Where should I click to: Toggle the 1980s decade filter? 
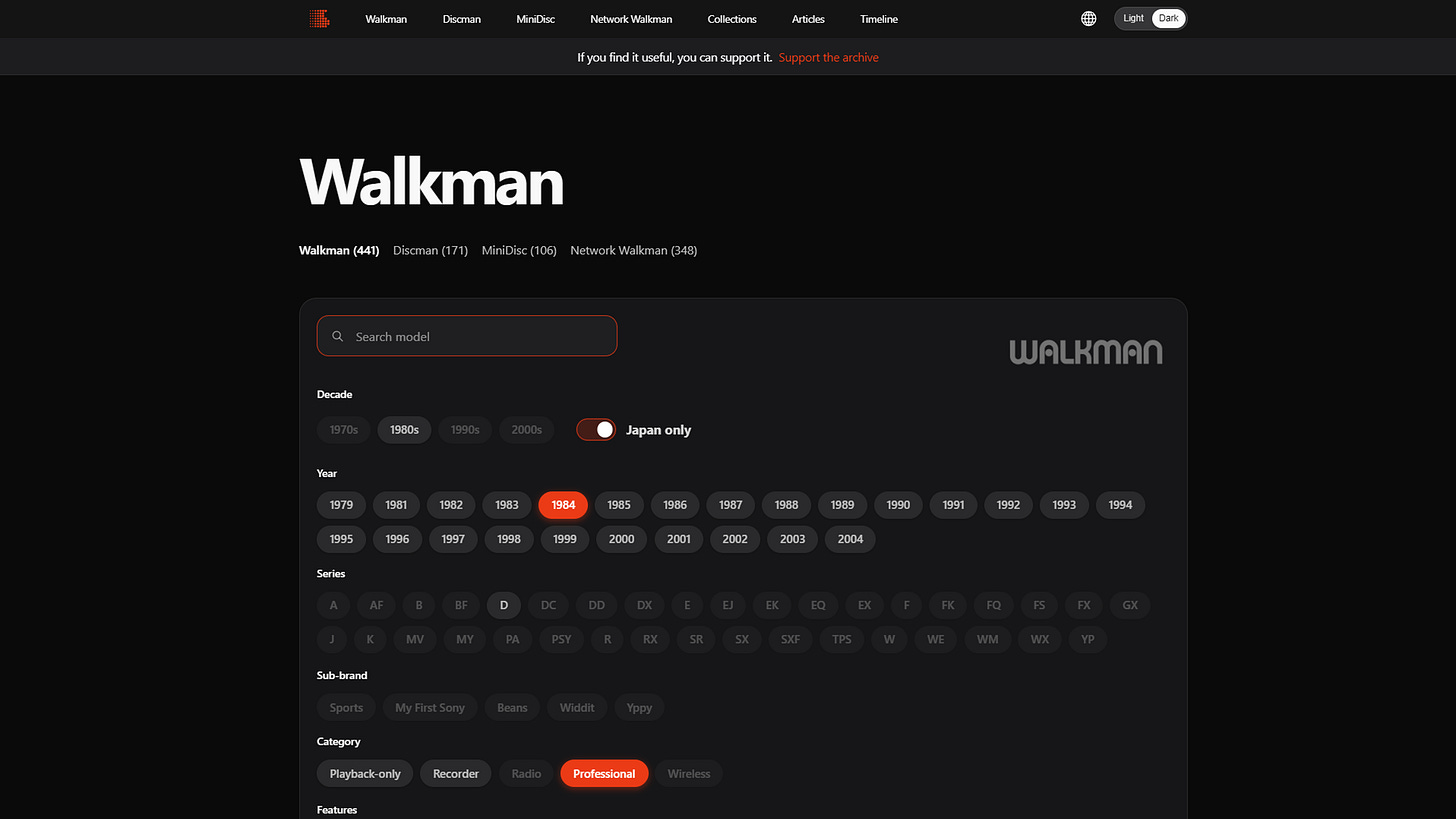pos(404,430)
